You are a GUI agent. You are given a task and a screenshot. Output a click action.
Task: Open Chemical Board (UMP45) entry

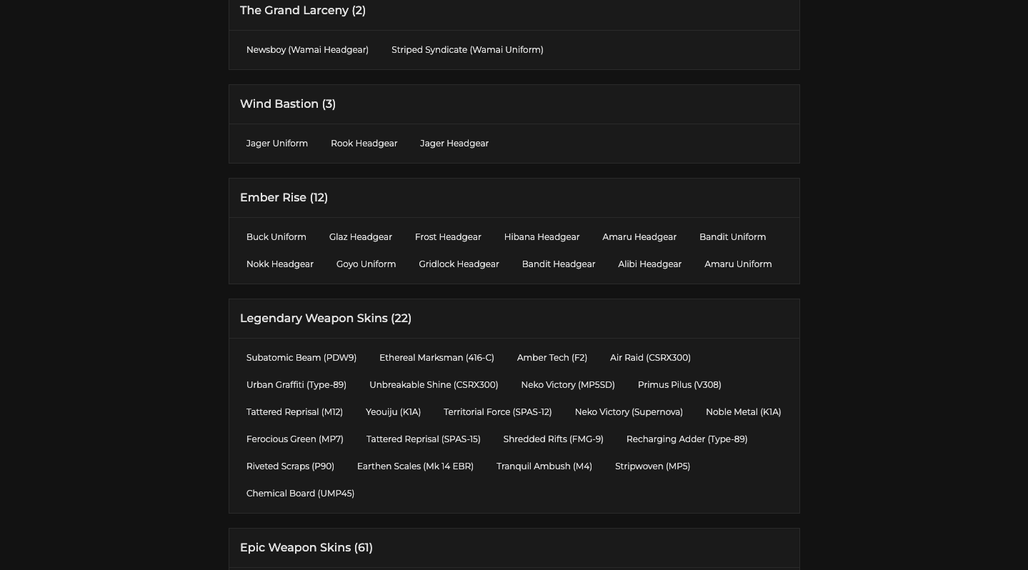[x=300, y=493]
